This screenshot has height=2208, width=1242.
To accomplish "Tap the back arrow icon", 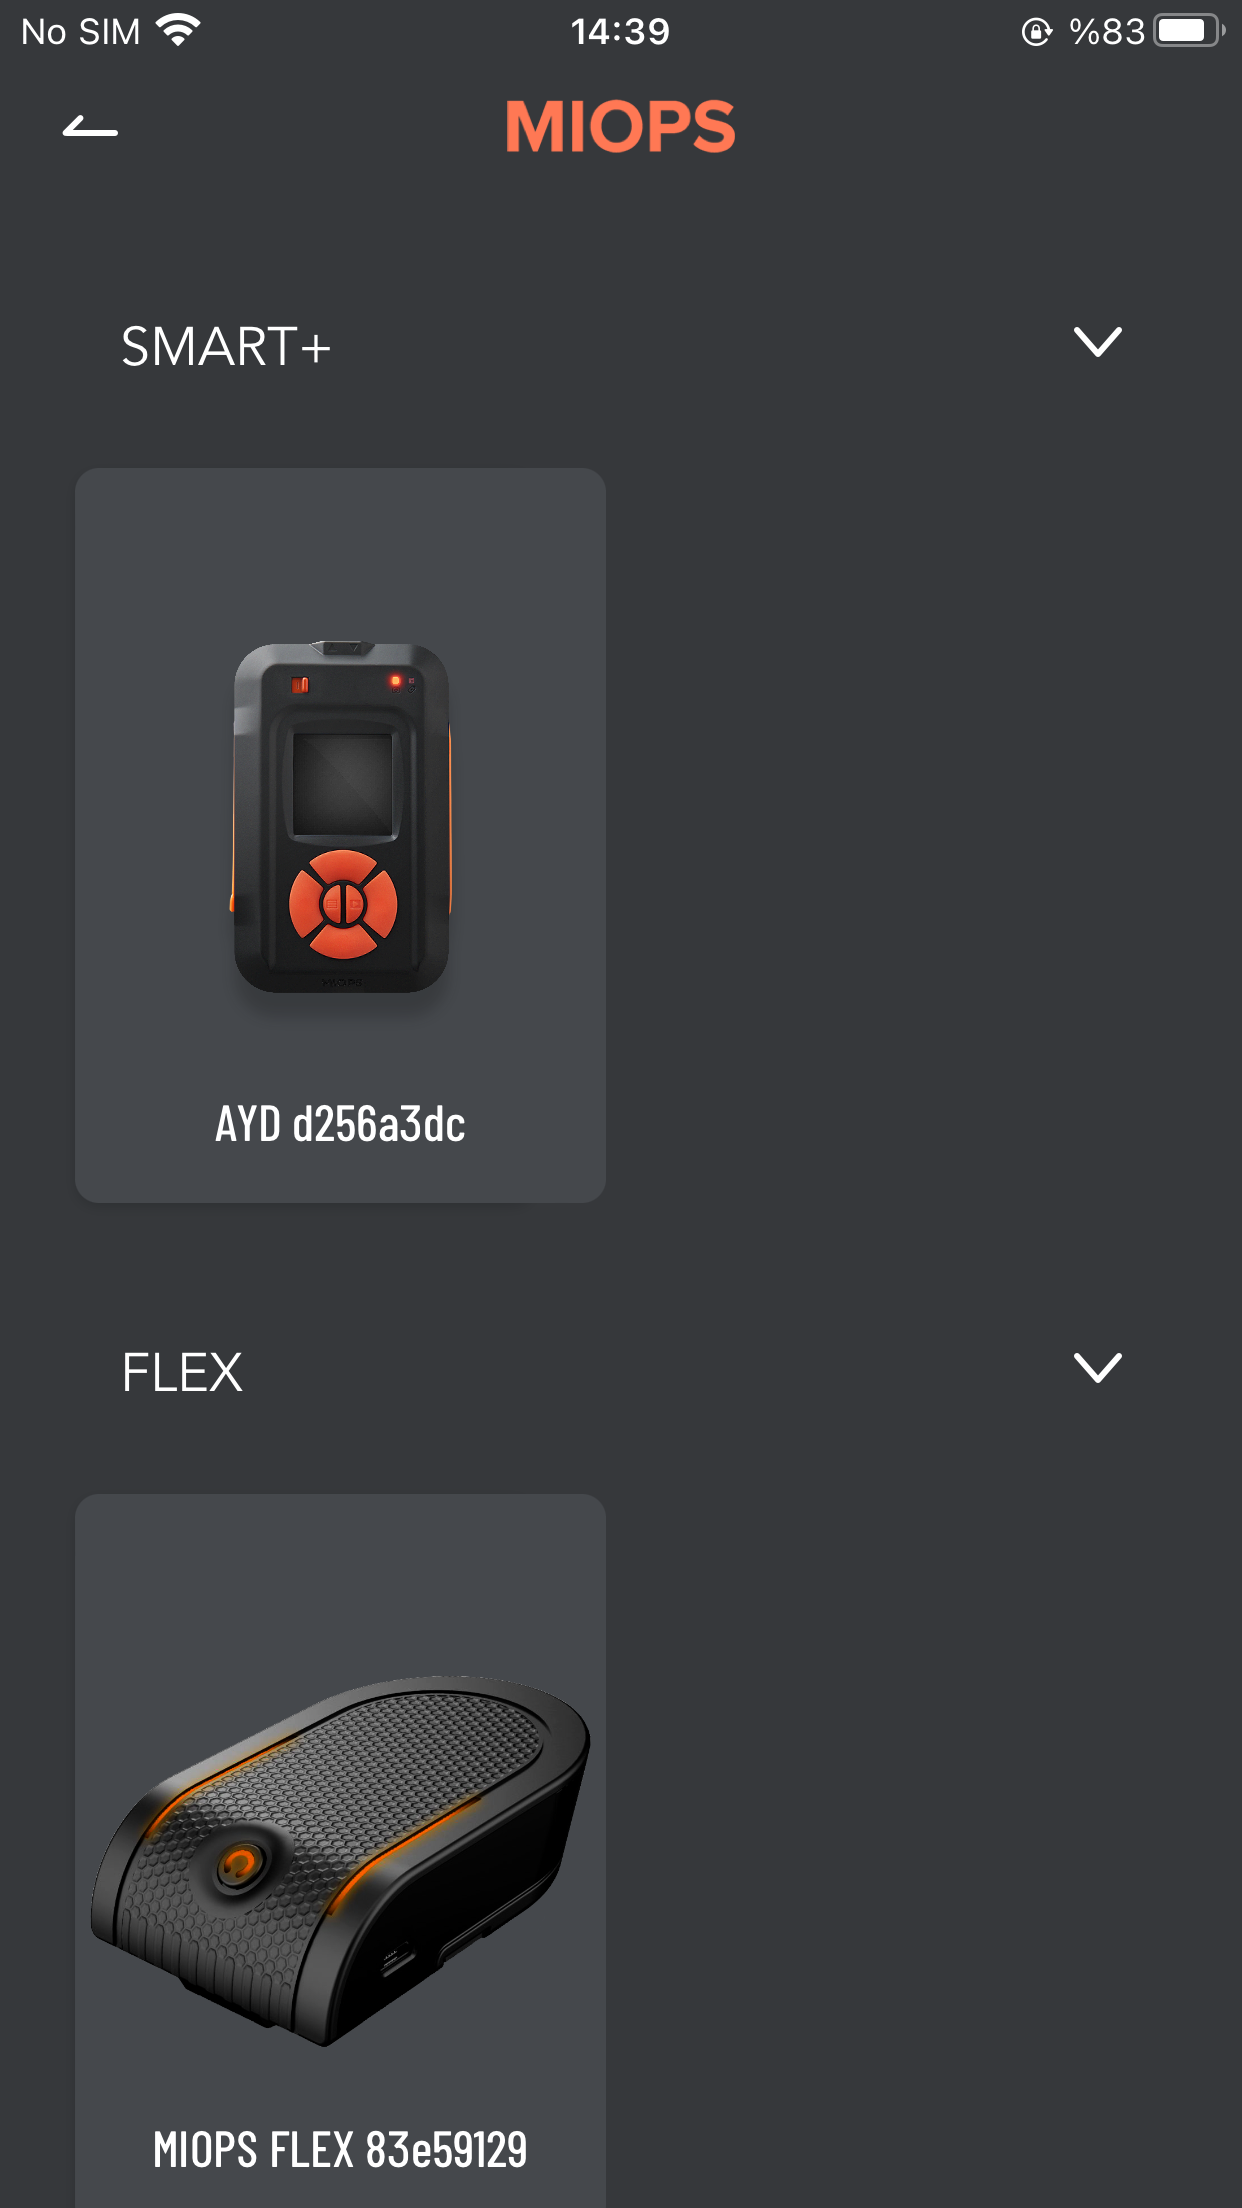I will pos(90,127).
